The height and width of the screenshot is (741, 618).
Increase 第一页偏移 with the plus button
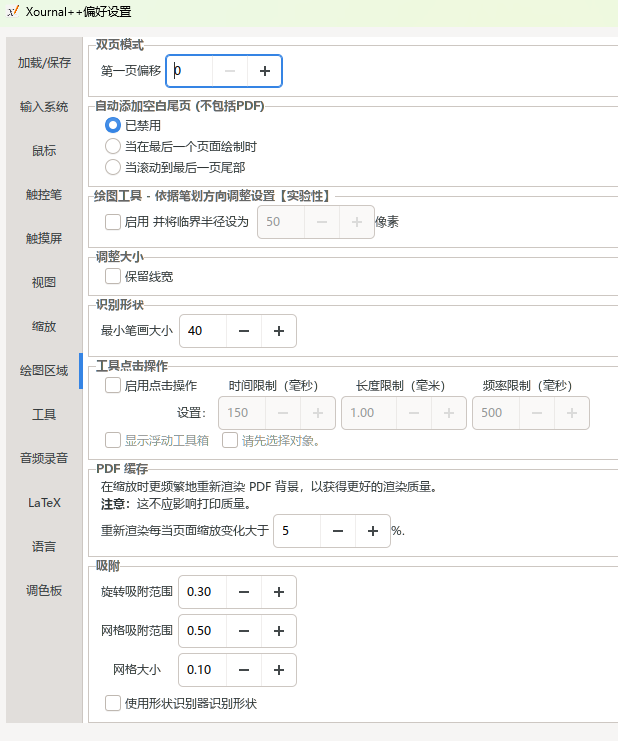point(265,71)
